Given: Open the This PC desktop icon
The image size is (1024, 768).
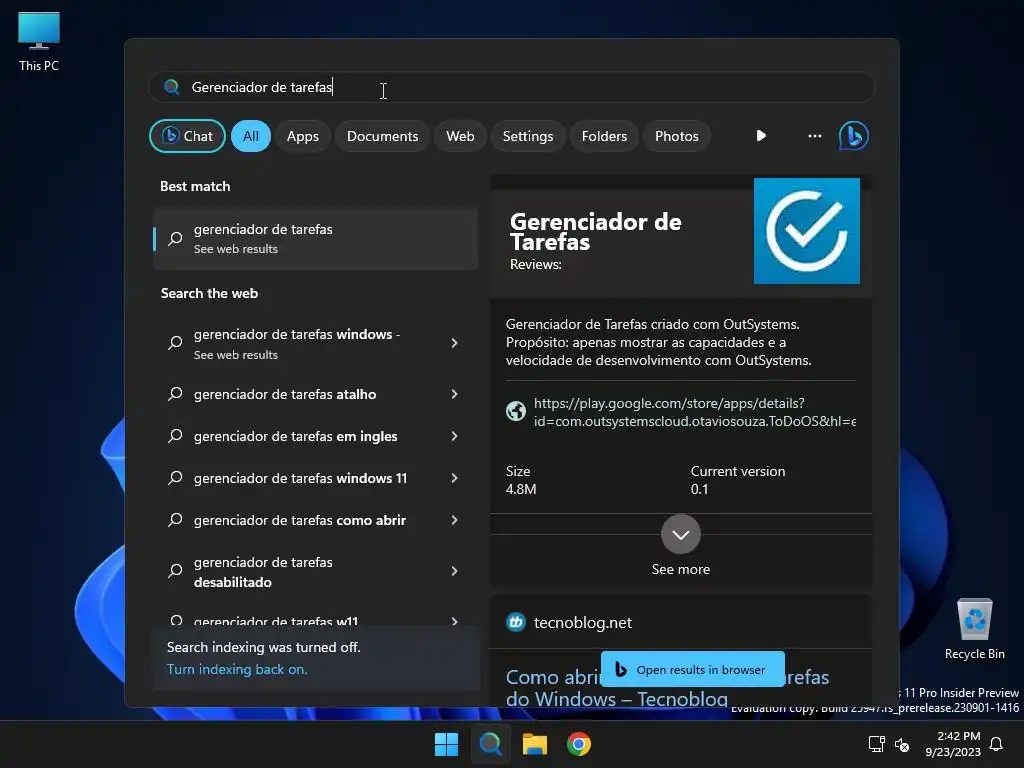Looking at the screenshot, I should click(x=39, y=41).
